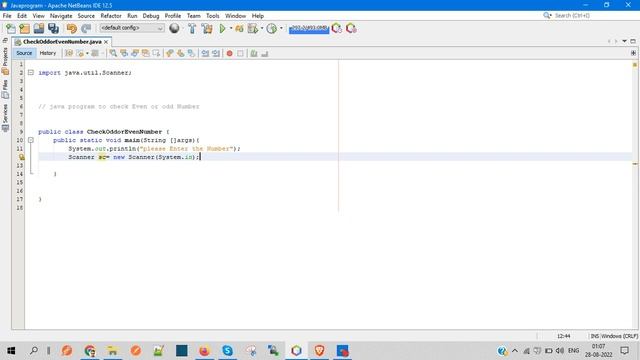Open the Debug menu
The width and height of the screenshot is (640, 360).
click(x=151, y=16)
